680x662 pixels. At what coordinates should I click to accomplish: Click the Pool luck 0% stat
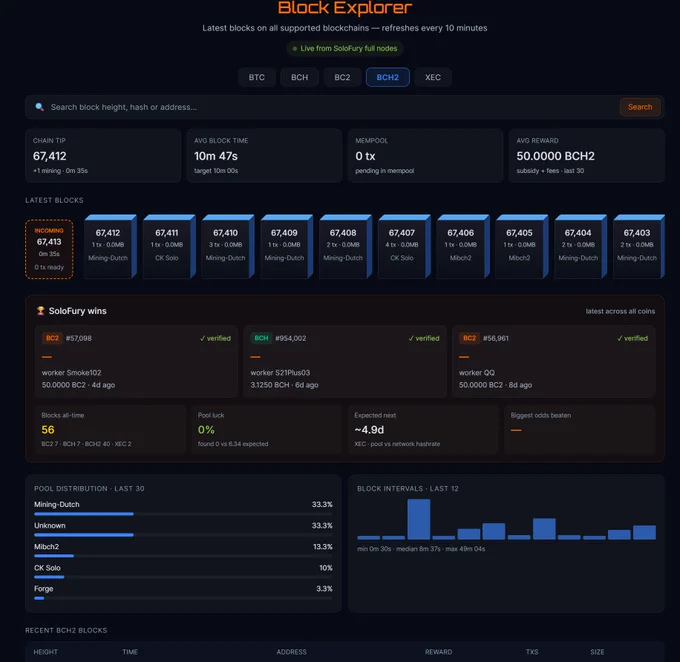(267, 429)
